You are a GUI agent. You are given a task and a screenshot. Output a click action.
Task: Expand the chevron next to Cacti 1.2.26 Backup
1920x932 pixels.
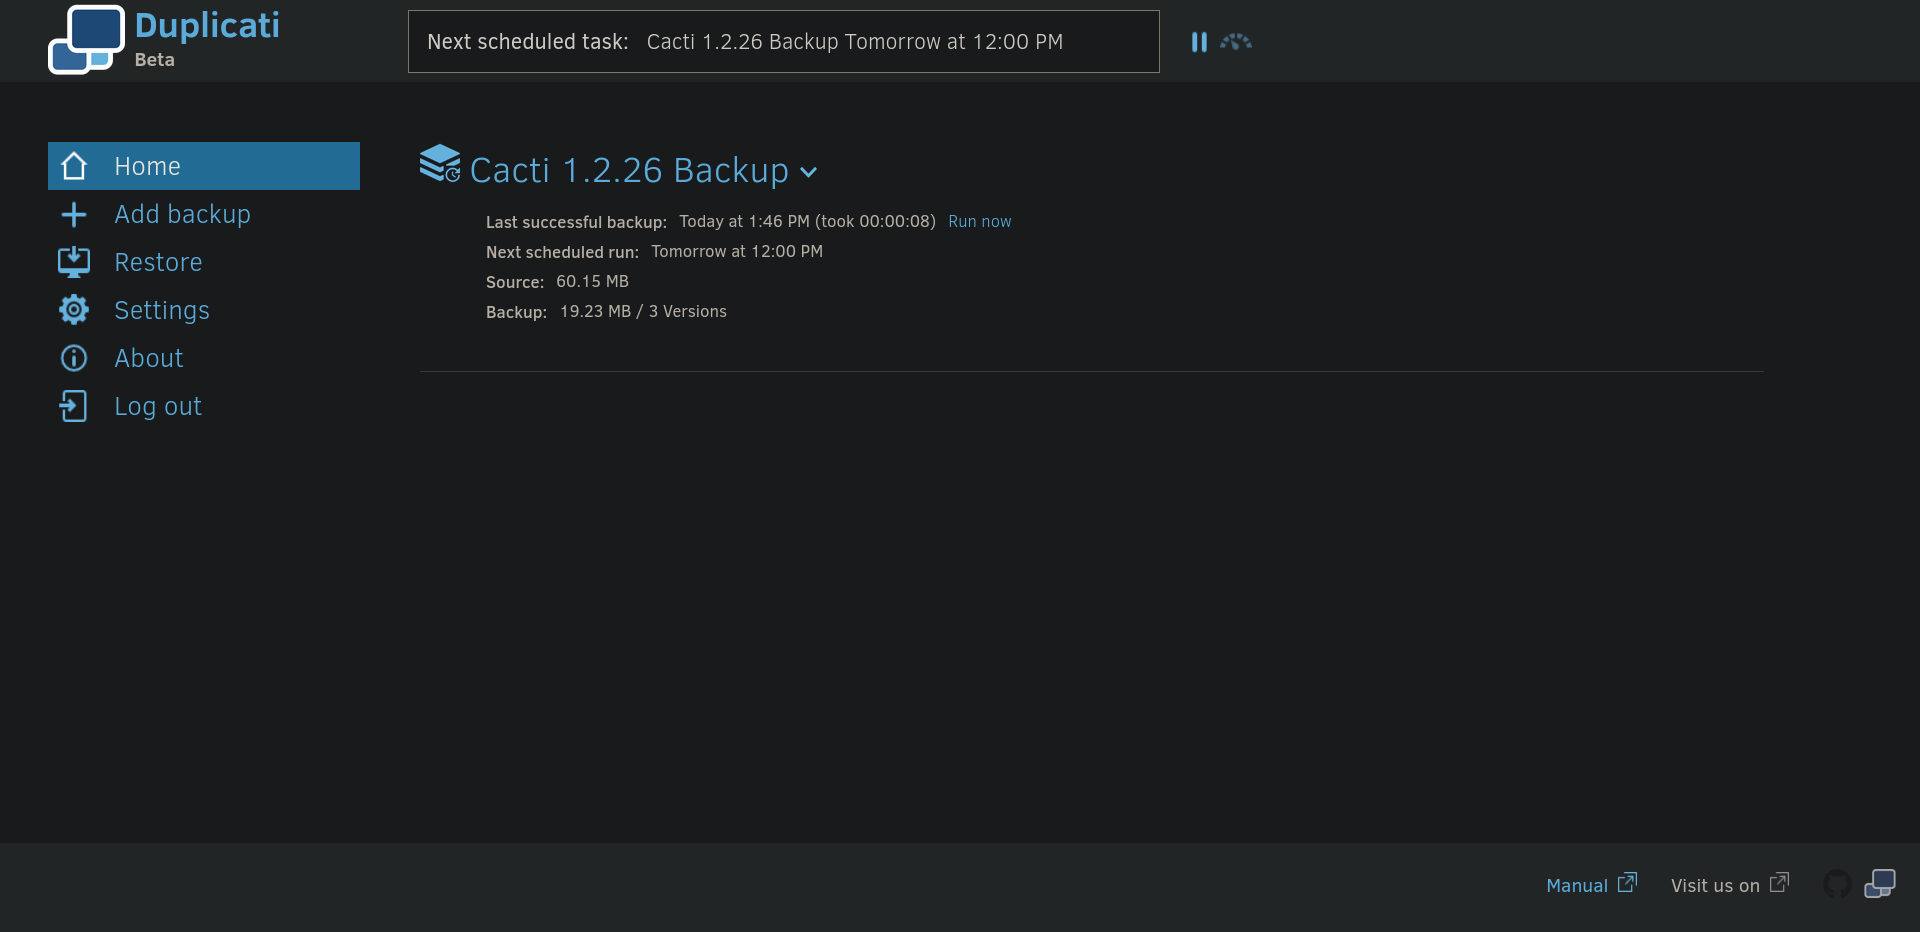point(809,172)
